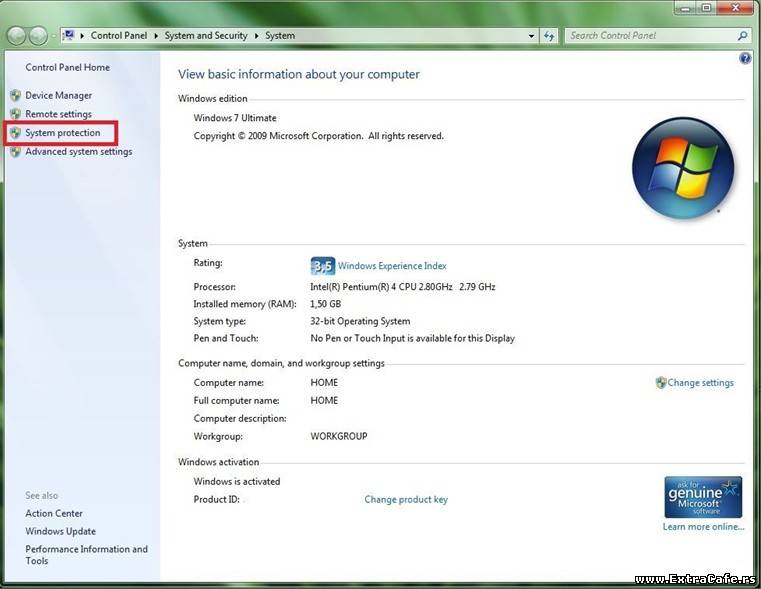
Task: Select Control Panel breadcrumb
Action: [x=119, y=35]
